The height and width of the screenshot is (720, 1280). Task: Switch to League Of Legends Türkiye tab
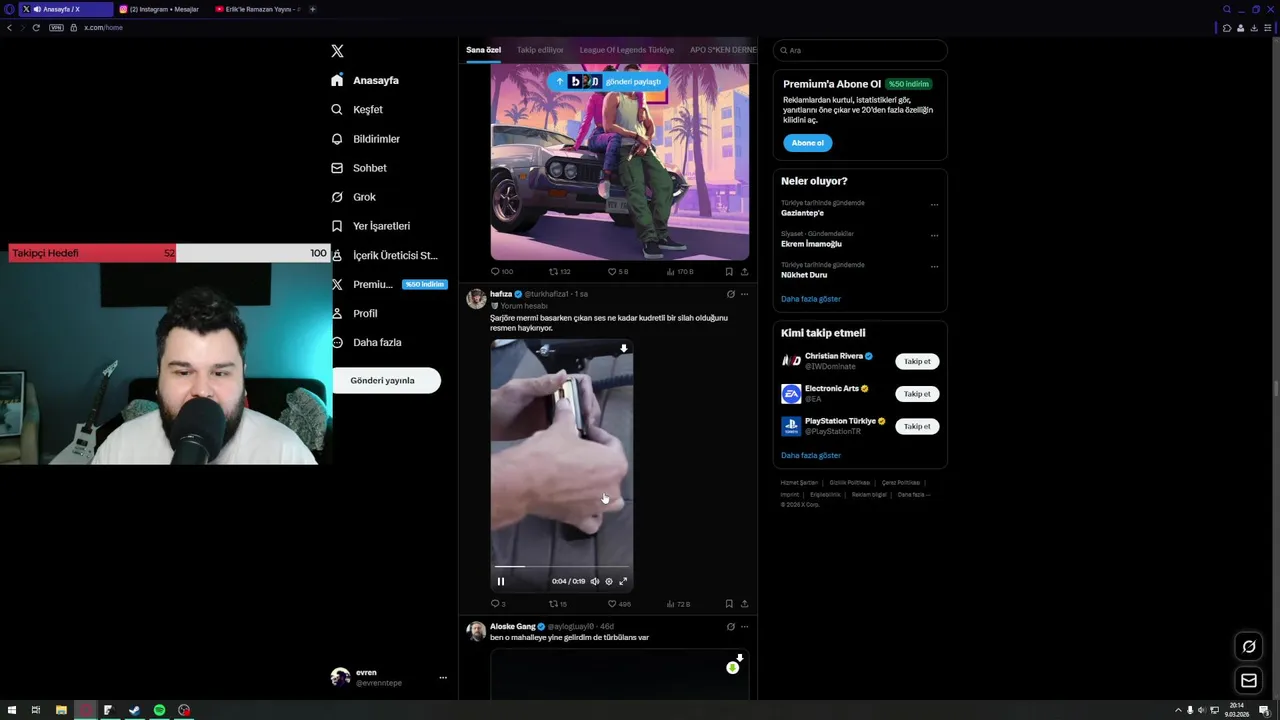pos(627,50)
